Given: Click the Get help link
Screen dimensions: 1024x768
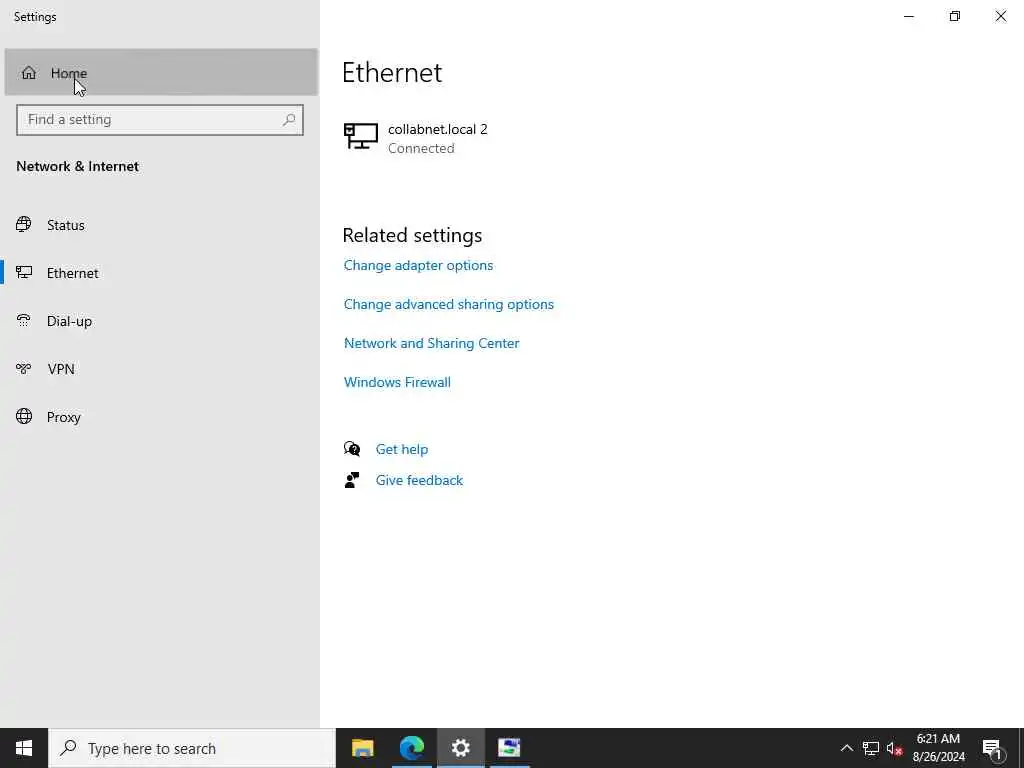Looking at the screenshot, I should click(402, 449).
